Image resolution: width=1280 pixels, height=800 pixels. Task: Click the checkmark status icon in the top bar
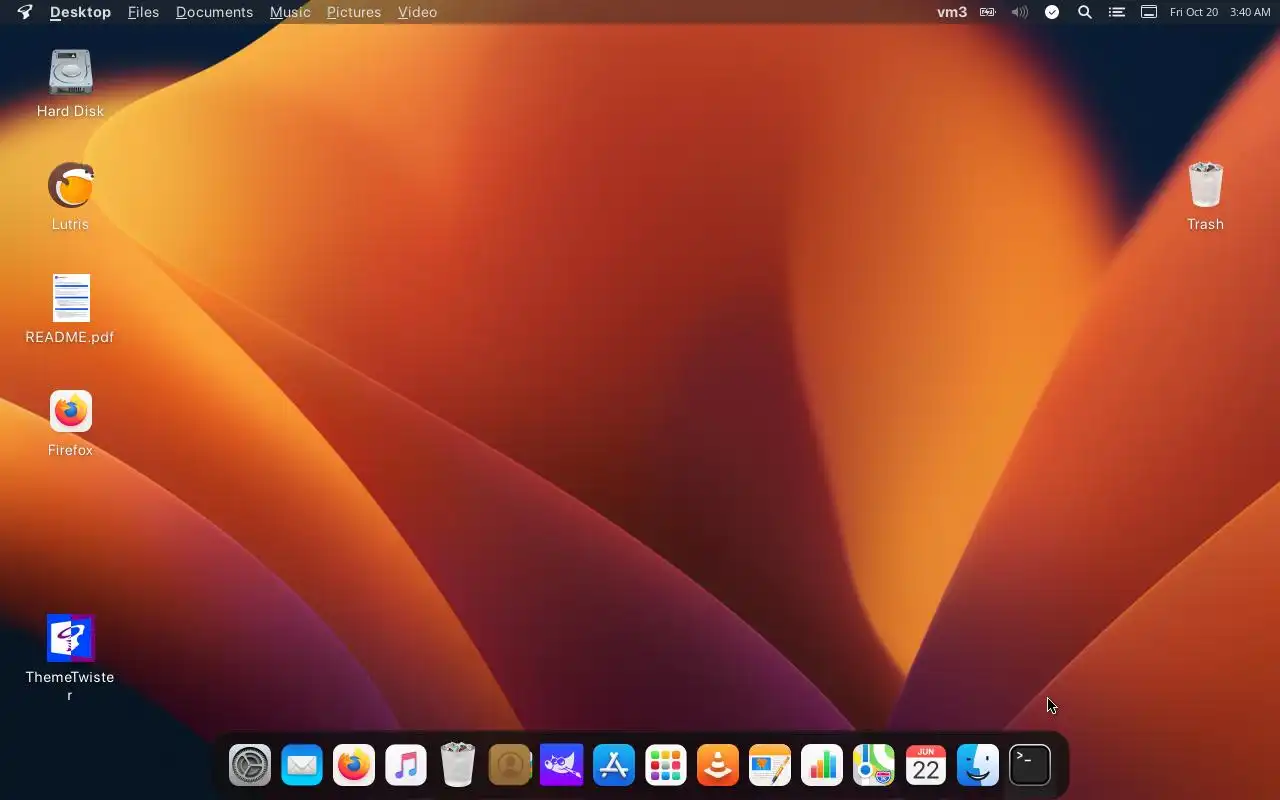pos(1052,12)
